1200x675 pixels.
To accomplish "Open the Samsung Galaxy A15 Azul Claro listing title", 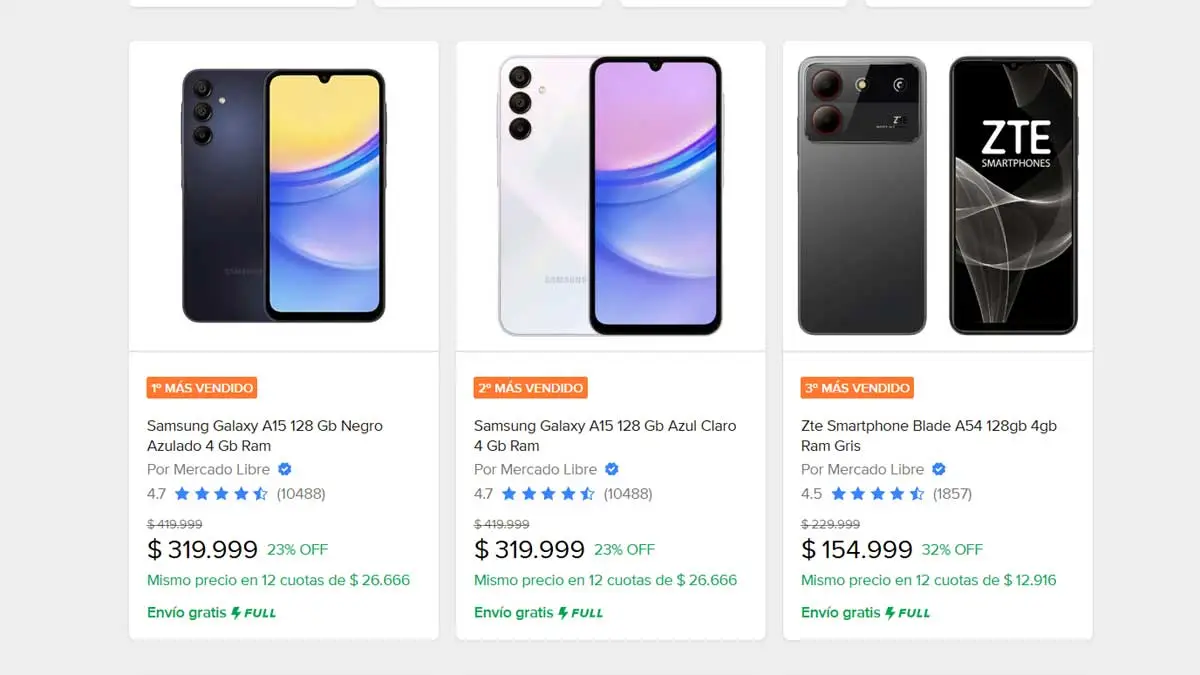I will [x=604, y=435].
